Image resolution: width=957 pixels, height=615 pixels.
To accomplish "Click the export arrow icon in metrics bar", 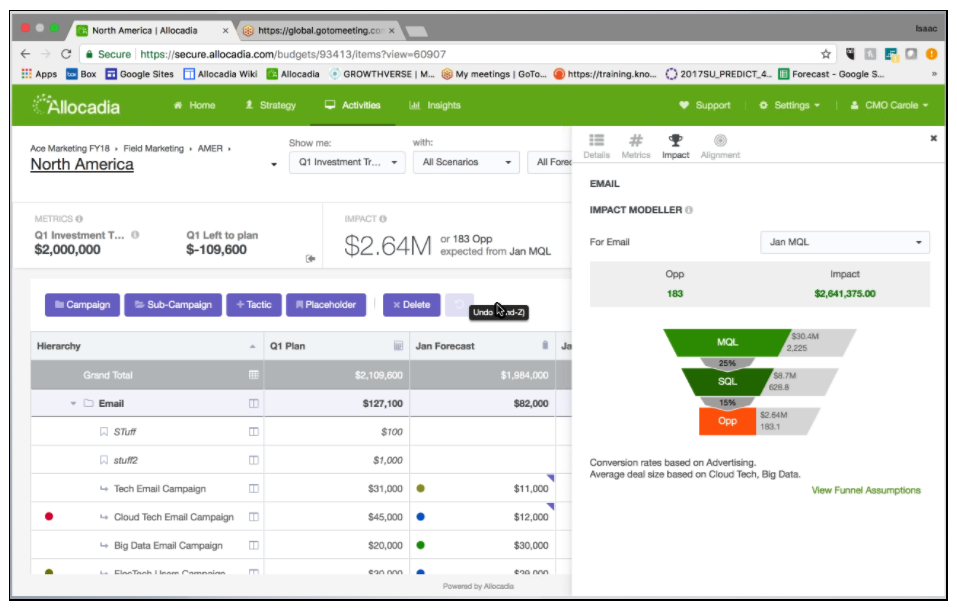I will point(310,259).
